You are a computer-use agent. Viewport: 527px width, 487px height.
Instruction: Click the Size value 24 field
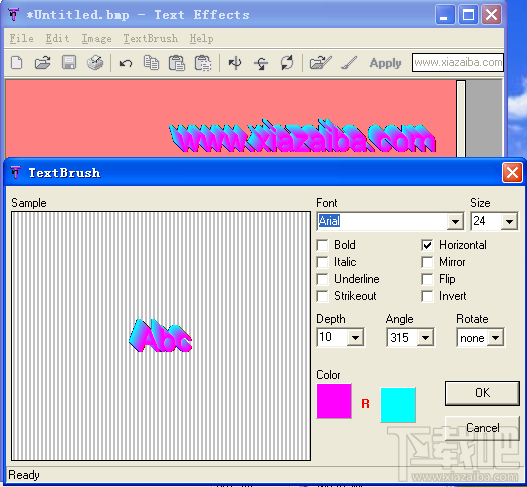pyautogui.click(x=486, y=221)
